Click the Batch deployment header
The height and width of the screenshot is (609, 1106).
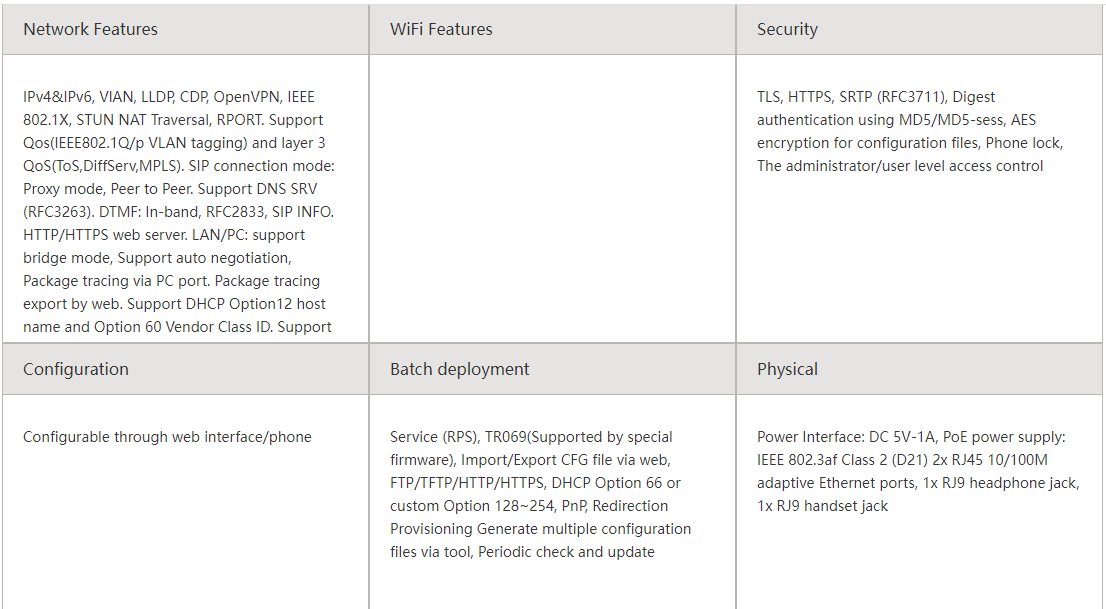[552, 369]
